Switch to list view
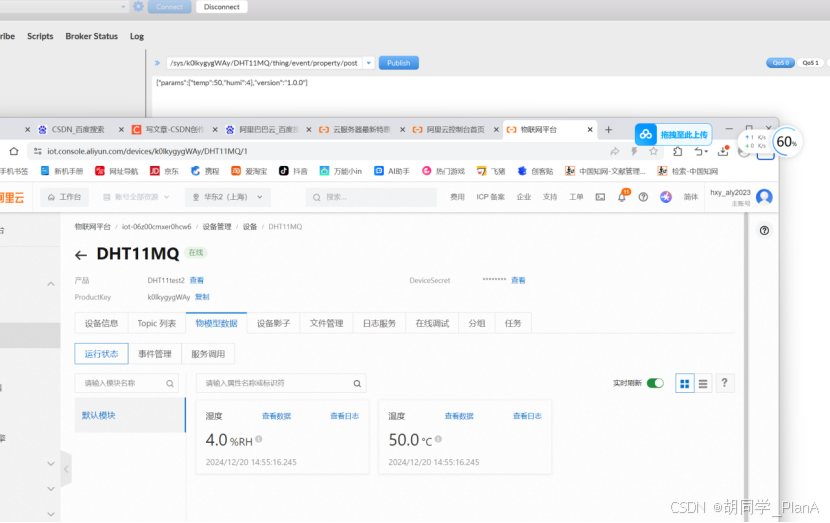This screenshot has height=523, width=830. pyautogui.click(x=703, y=383)
